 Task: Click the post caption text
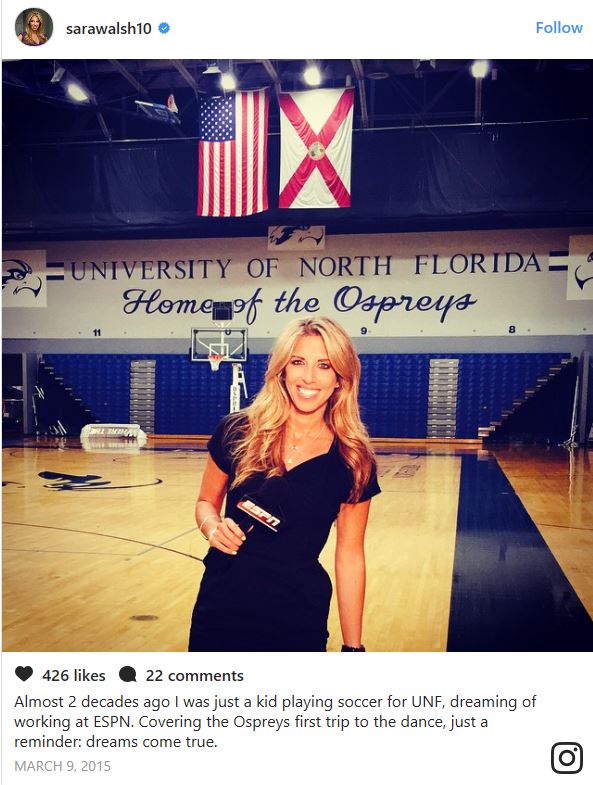275,721
